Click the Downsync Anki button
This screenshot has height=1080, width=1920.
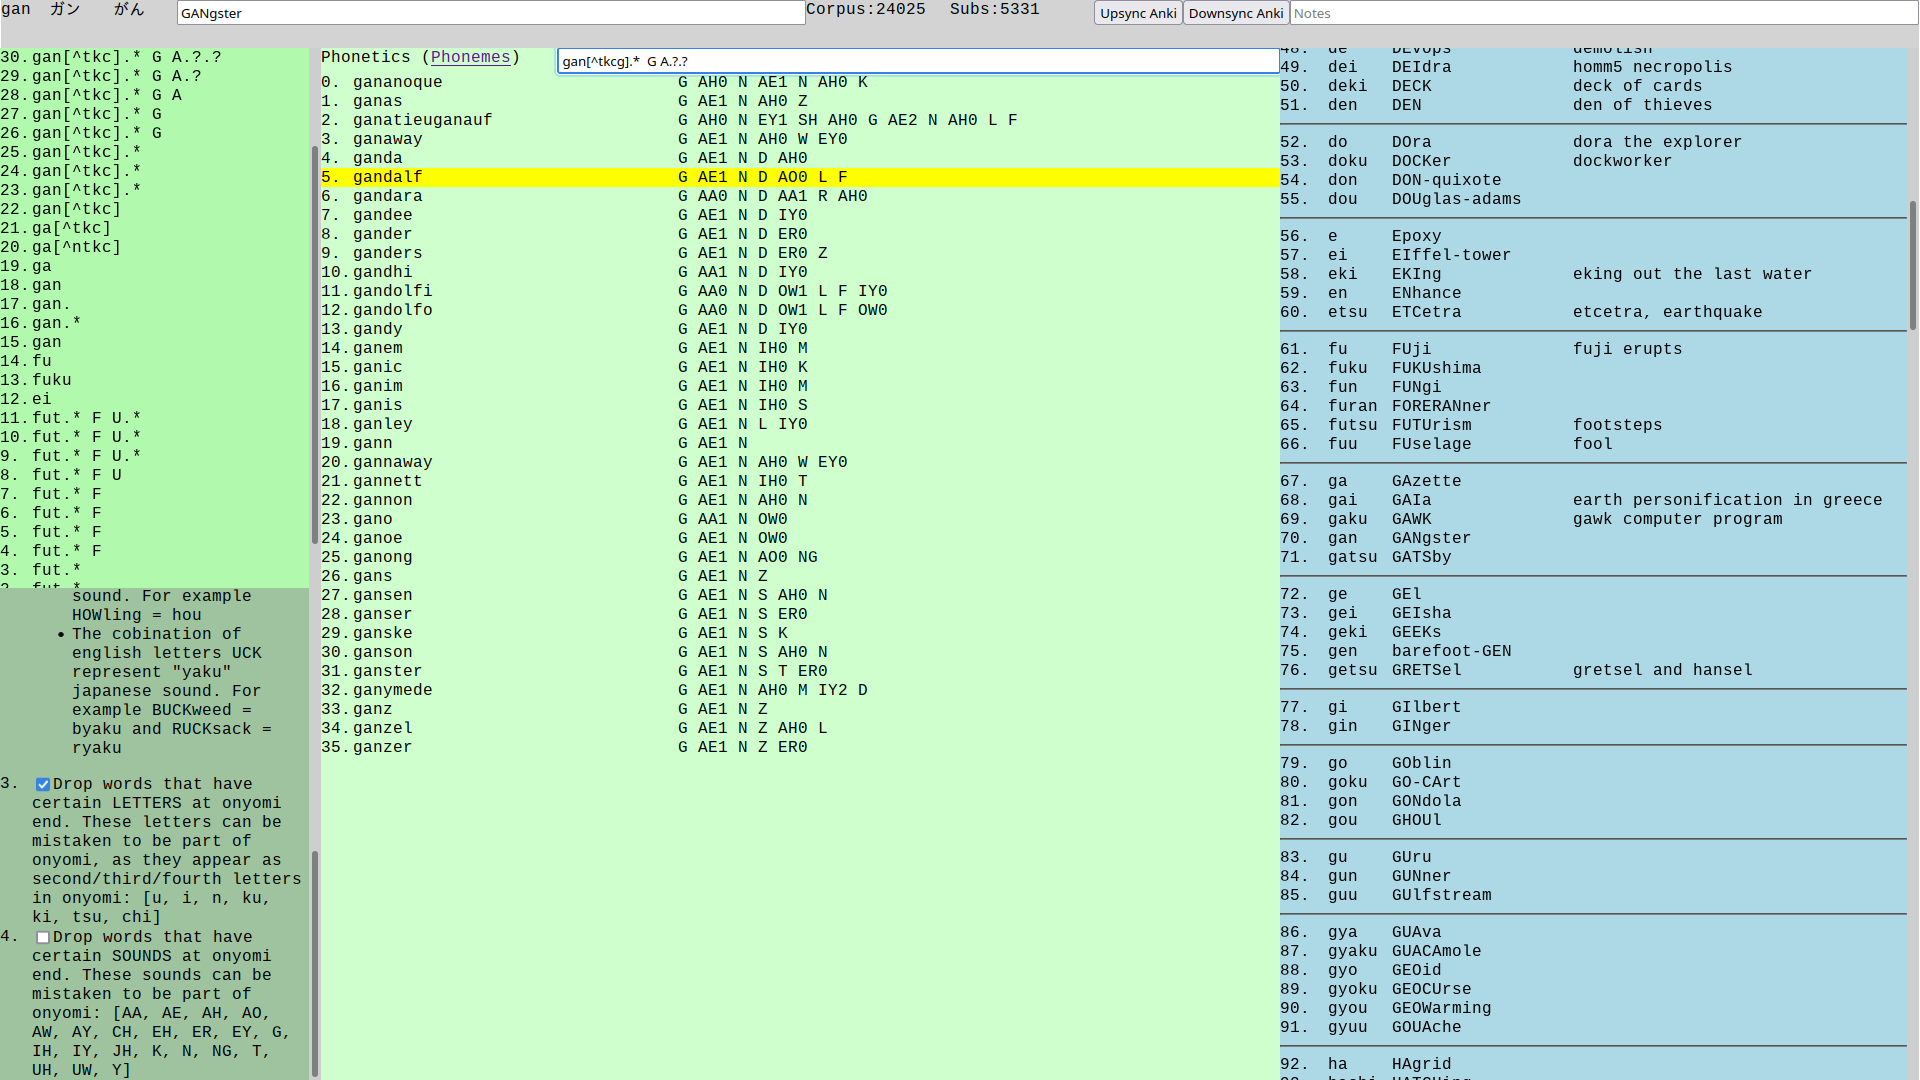[1235, 13]
